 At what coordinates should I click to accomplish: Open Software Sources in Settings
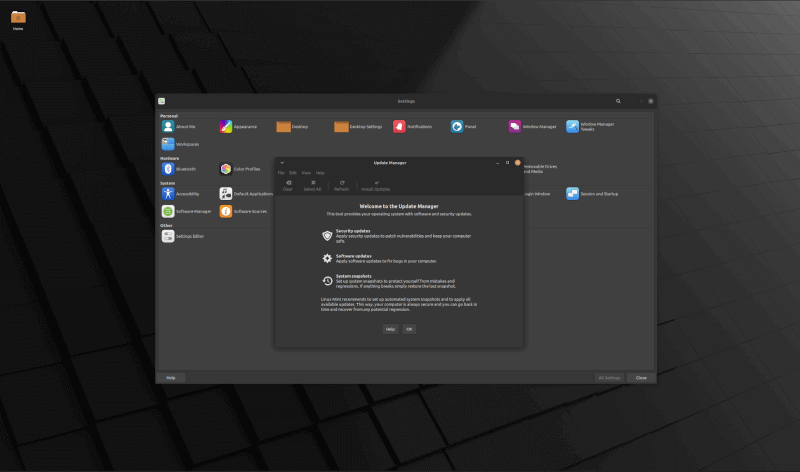coord(243,211)
